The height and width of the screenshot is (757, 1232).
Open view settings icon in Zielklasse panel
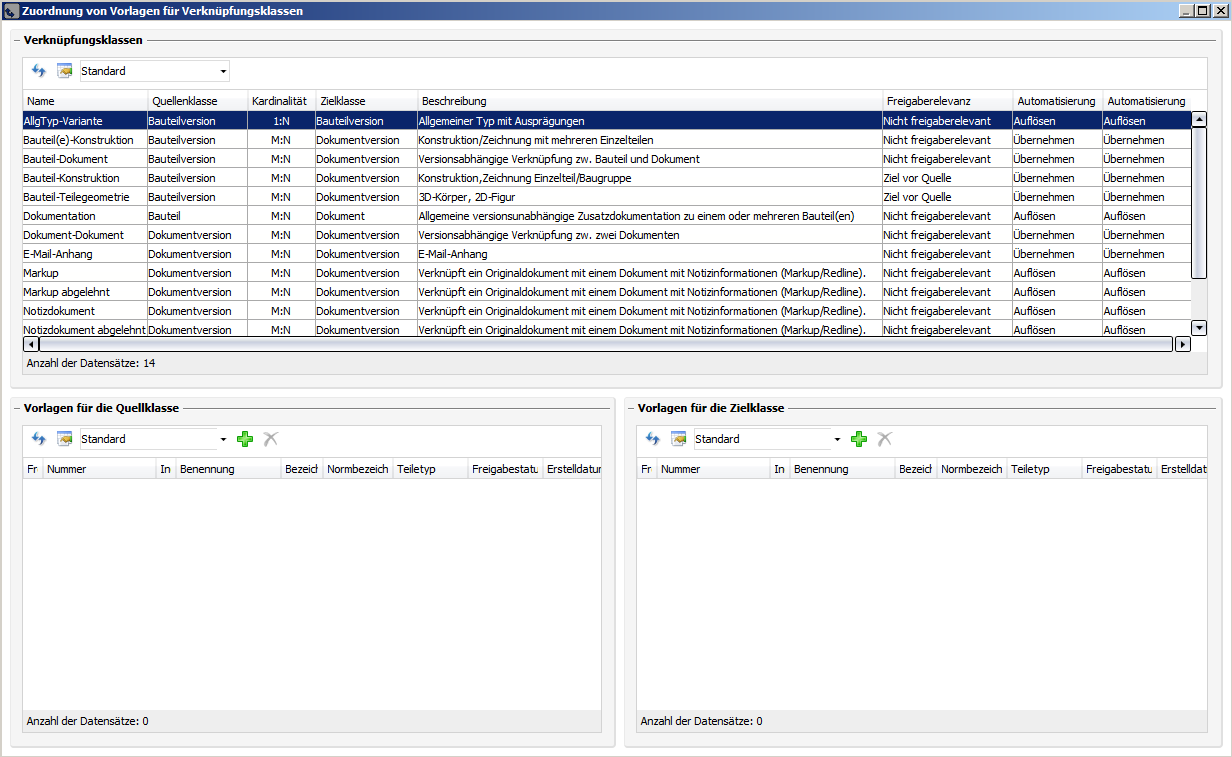point(678,439)
